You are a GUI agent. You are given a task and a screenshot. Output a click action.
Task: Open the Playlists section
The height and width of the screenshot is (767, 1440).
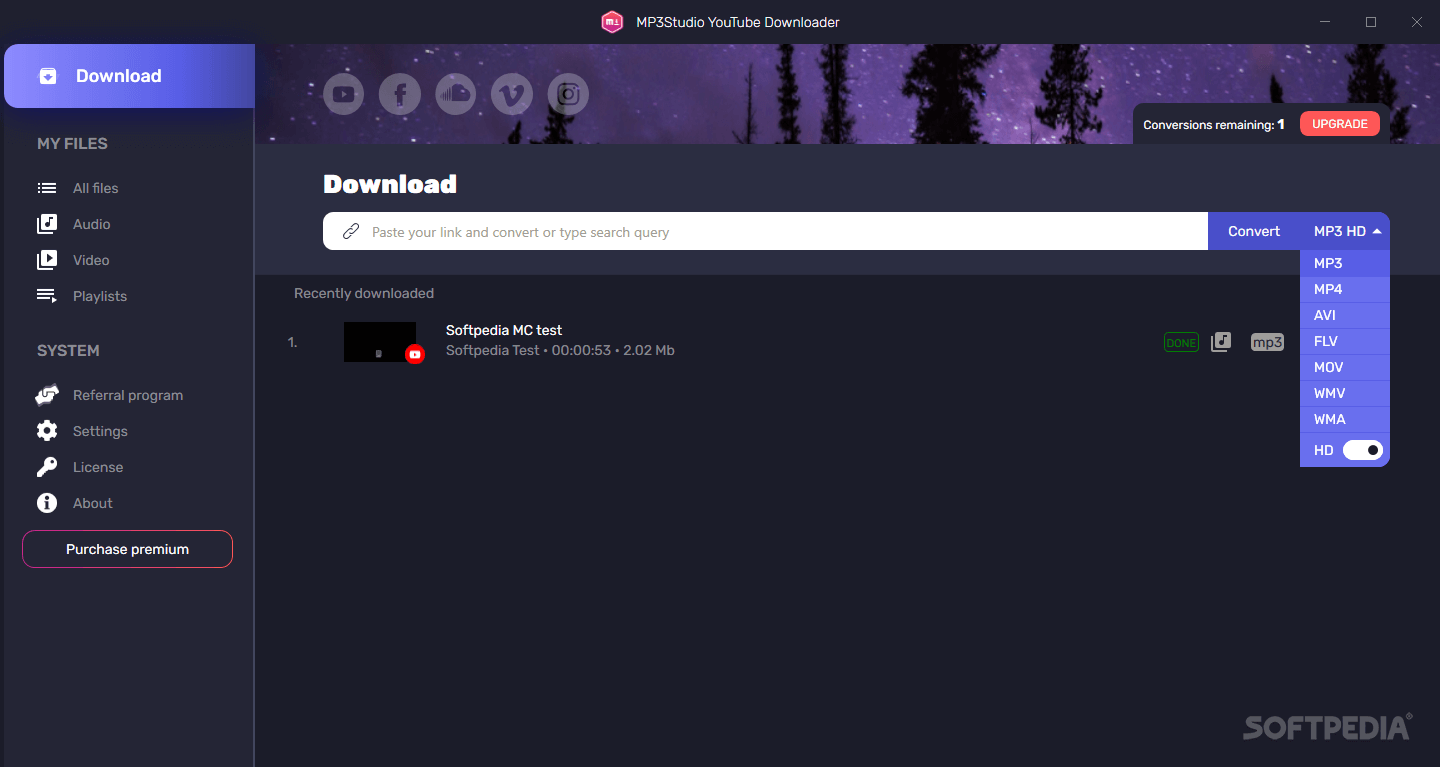click(100, 296)
